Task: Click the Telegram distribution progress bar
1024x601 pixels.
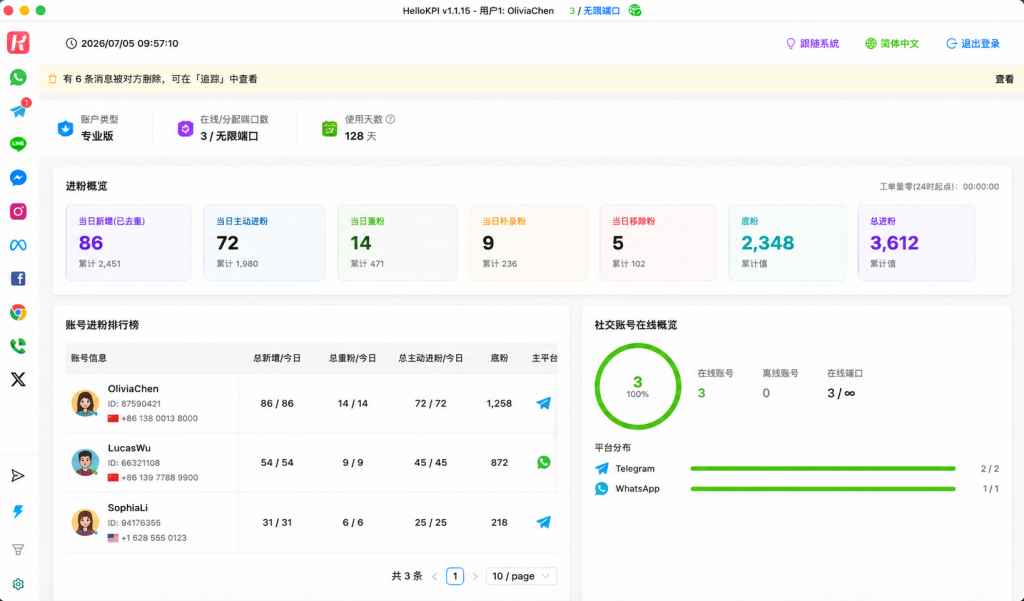Action: (823, 468)
